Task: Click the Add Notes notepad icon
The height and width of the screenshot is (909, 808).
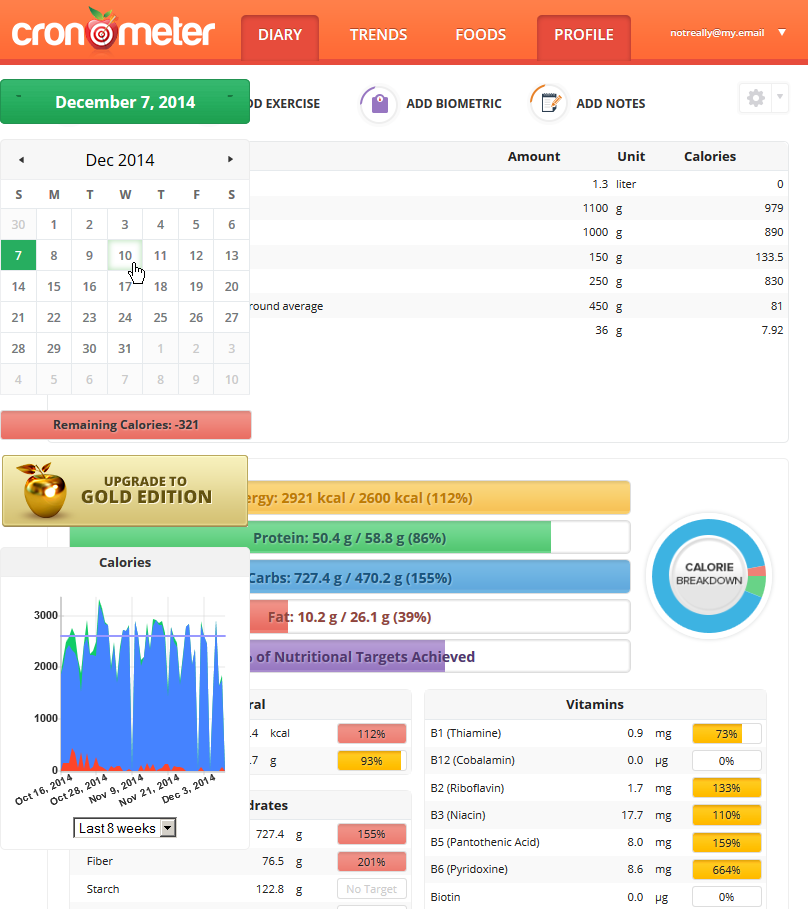Action: (548, 102)
